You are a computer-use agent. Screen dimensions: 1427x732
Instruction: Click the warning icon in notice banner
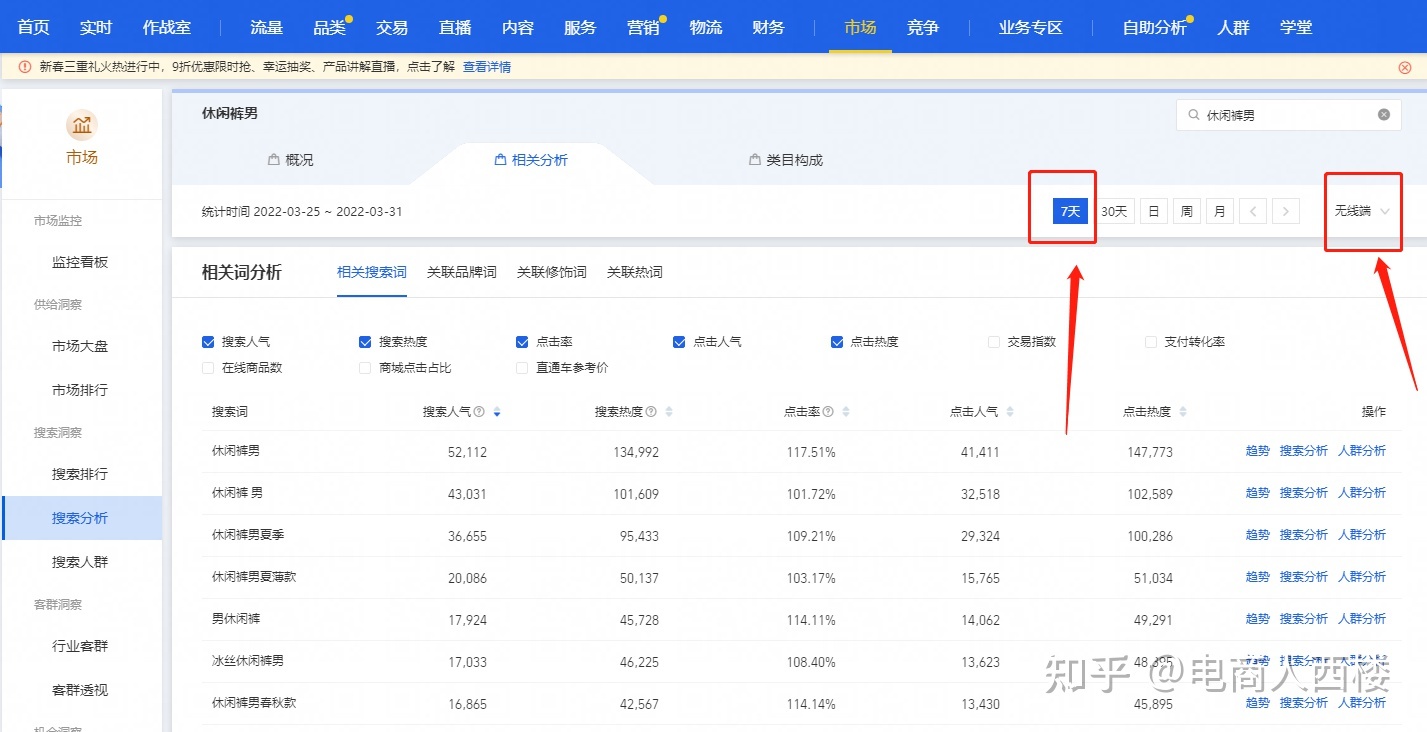coord(25,67)
